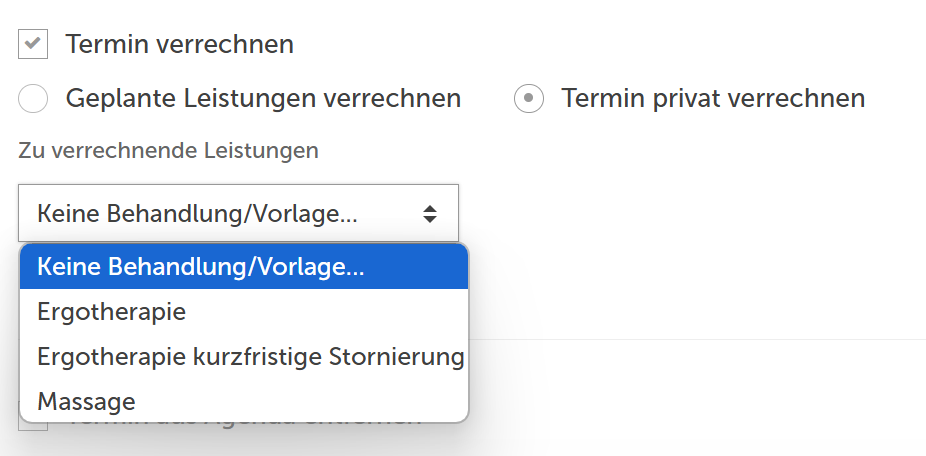Image resolution: width=926 pixels, height=456 pixels.
Task: Choose highlighted Keine Behandlung/Vorlage... list option
Action: tap(244, 267)
